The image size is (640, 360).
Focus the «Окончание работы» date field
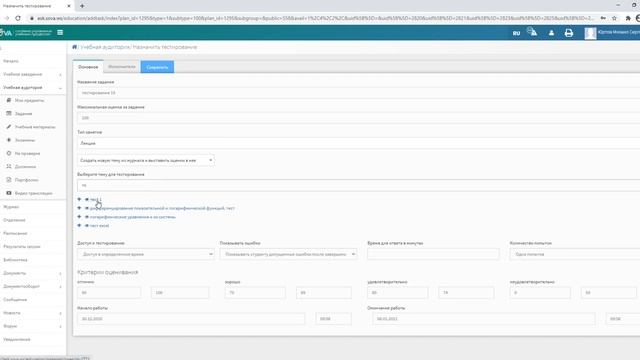tap(483, 319)
